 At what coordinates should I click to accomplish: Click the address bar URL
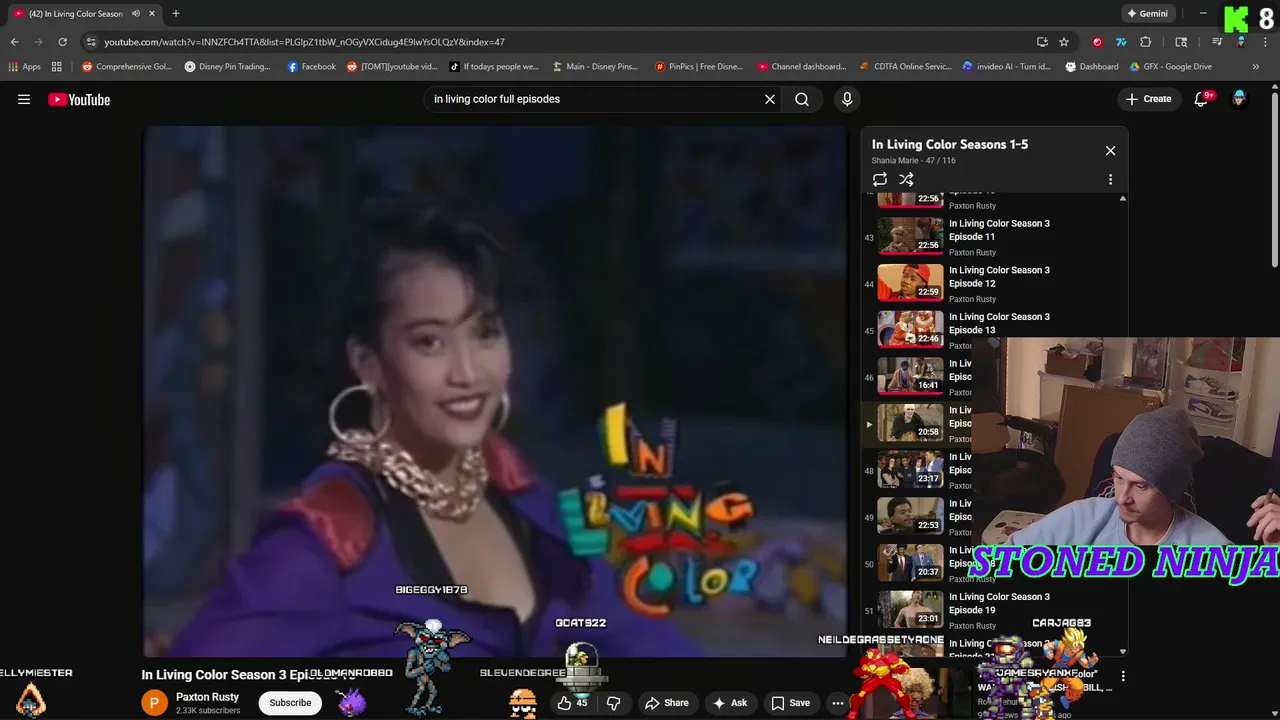304,42
